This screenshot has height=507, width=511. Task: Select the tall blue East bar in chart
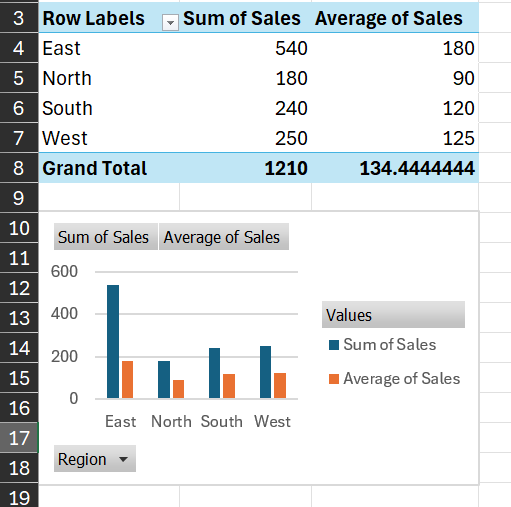click(x=113, y=341)
